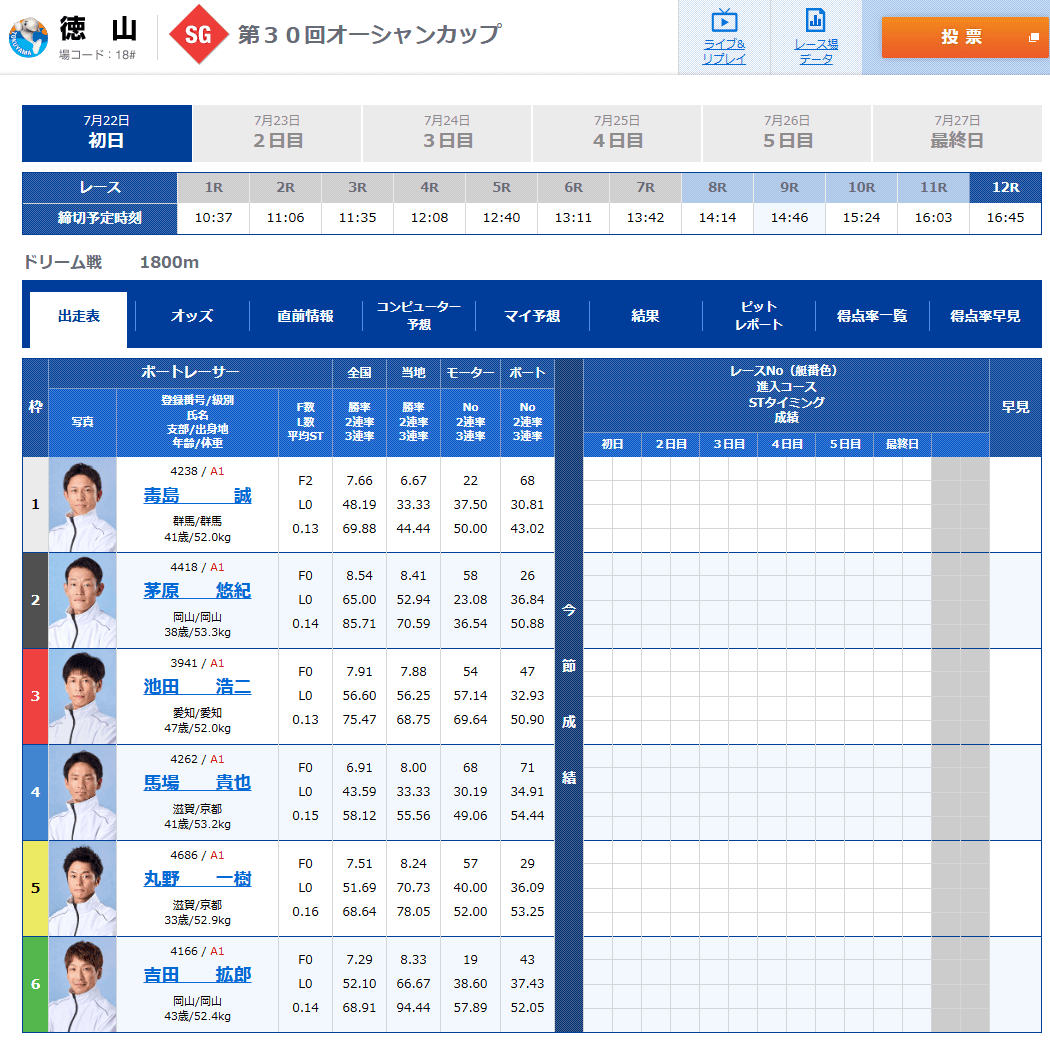1050x1047 pixels.
Task: Click the red SG grade badge
Action: click(199, 36)
